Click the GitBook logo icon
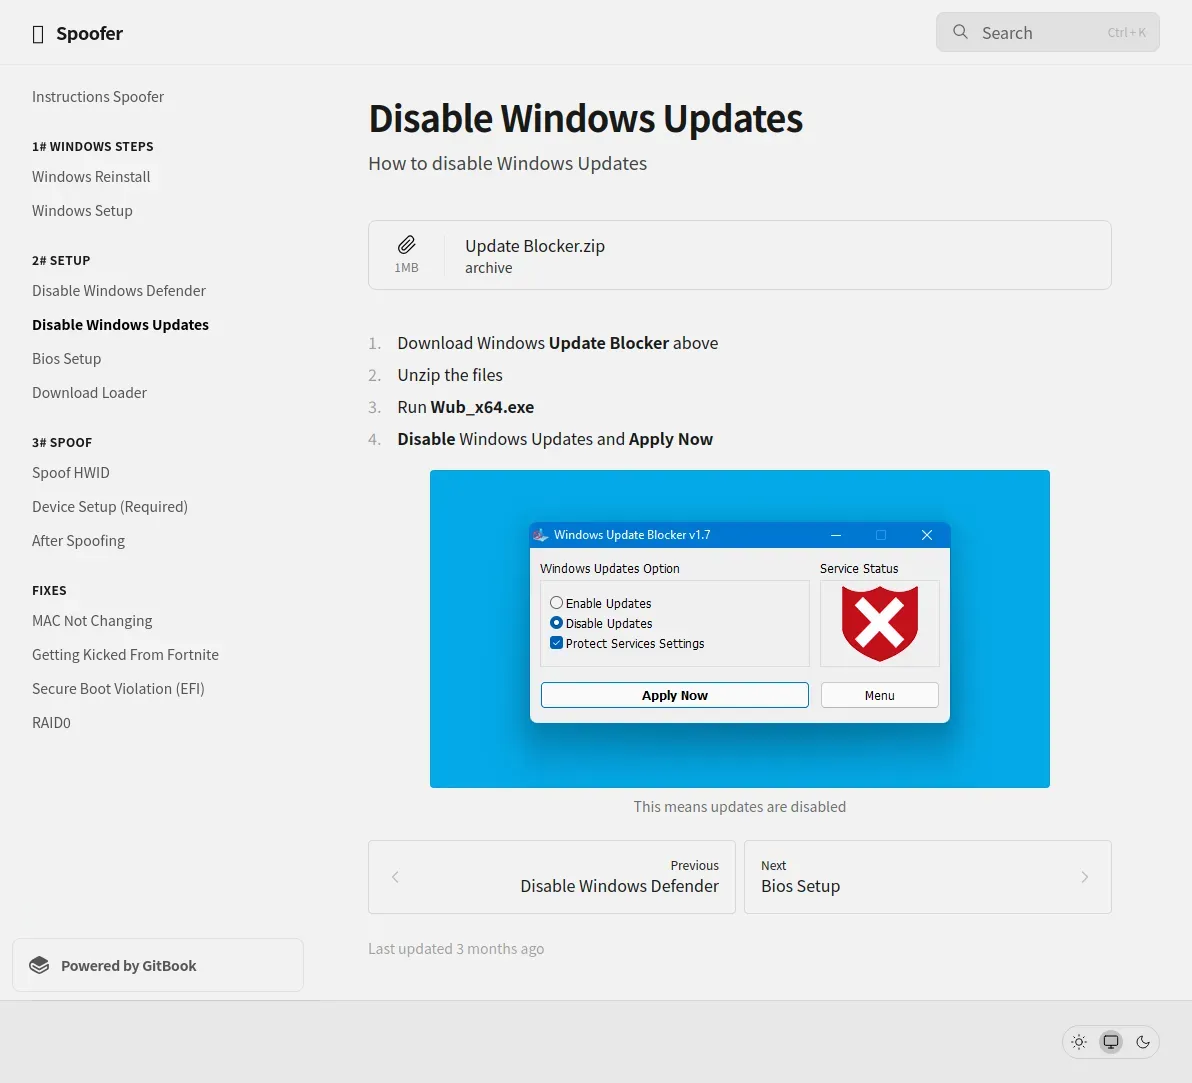 39,965
